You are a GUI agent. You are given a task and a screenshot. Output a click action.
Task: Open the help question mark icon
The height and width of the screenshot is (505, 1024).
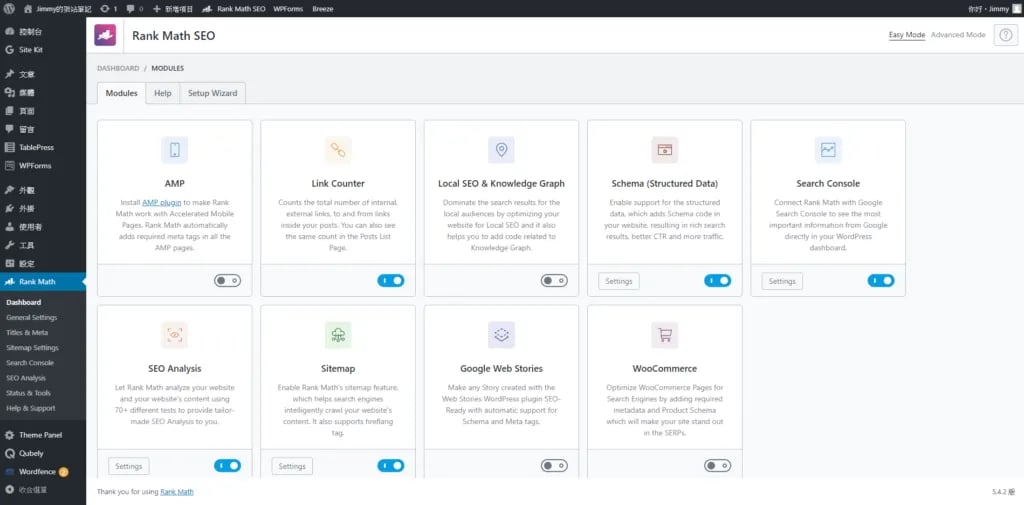(x=1006, y=35)
